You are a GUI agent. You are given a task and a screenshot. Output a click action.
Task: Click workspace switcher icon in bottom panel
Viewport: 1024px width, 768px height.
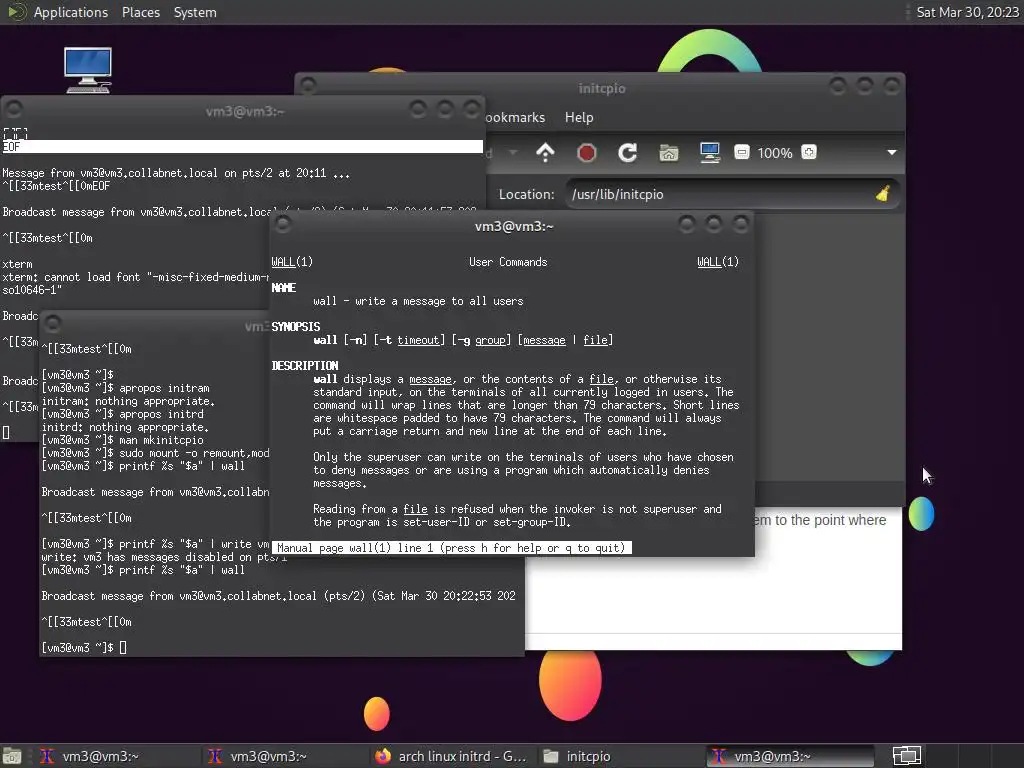[x=907, y=756]
